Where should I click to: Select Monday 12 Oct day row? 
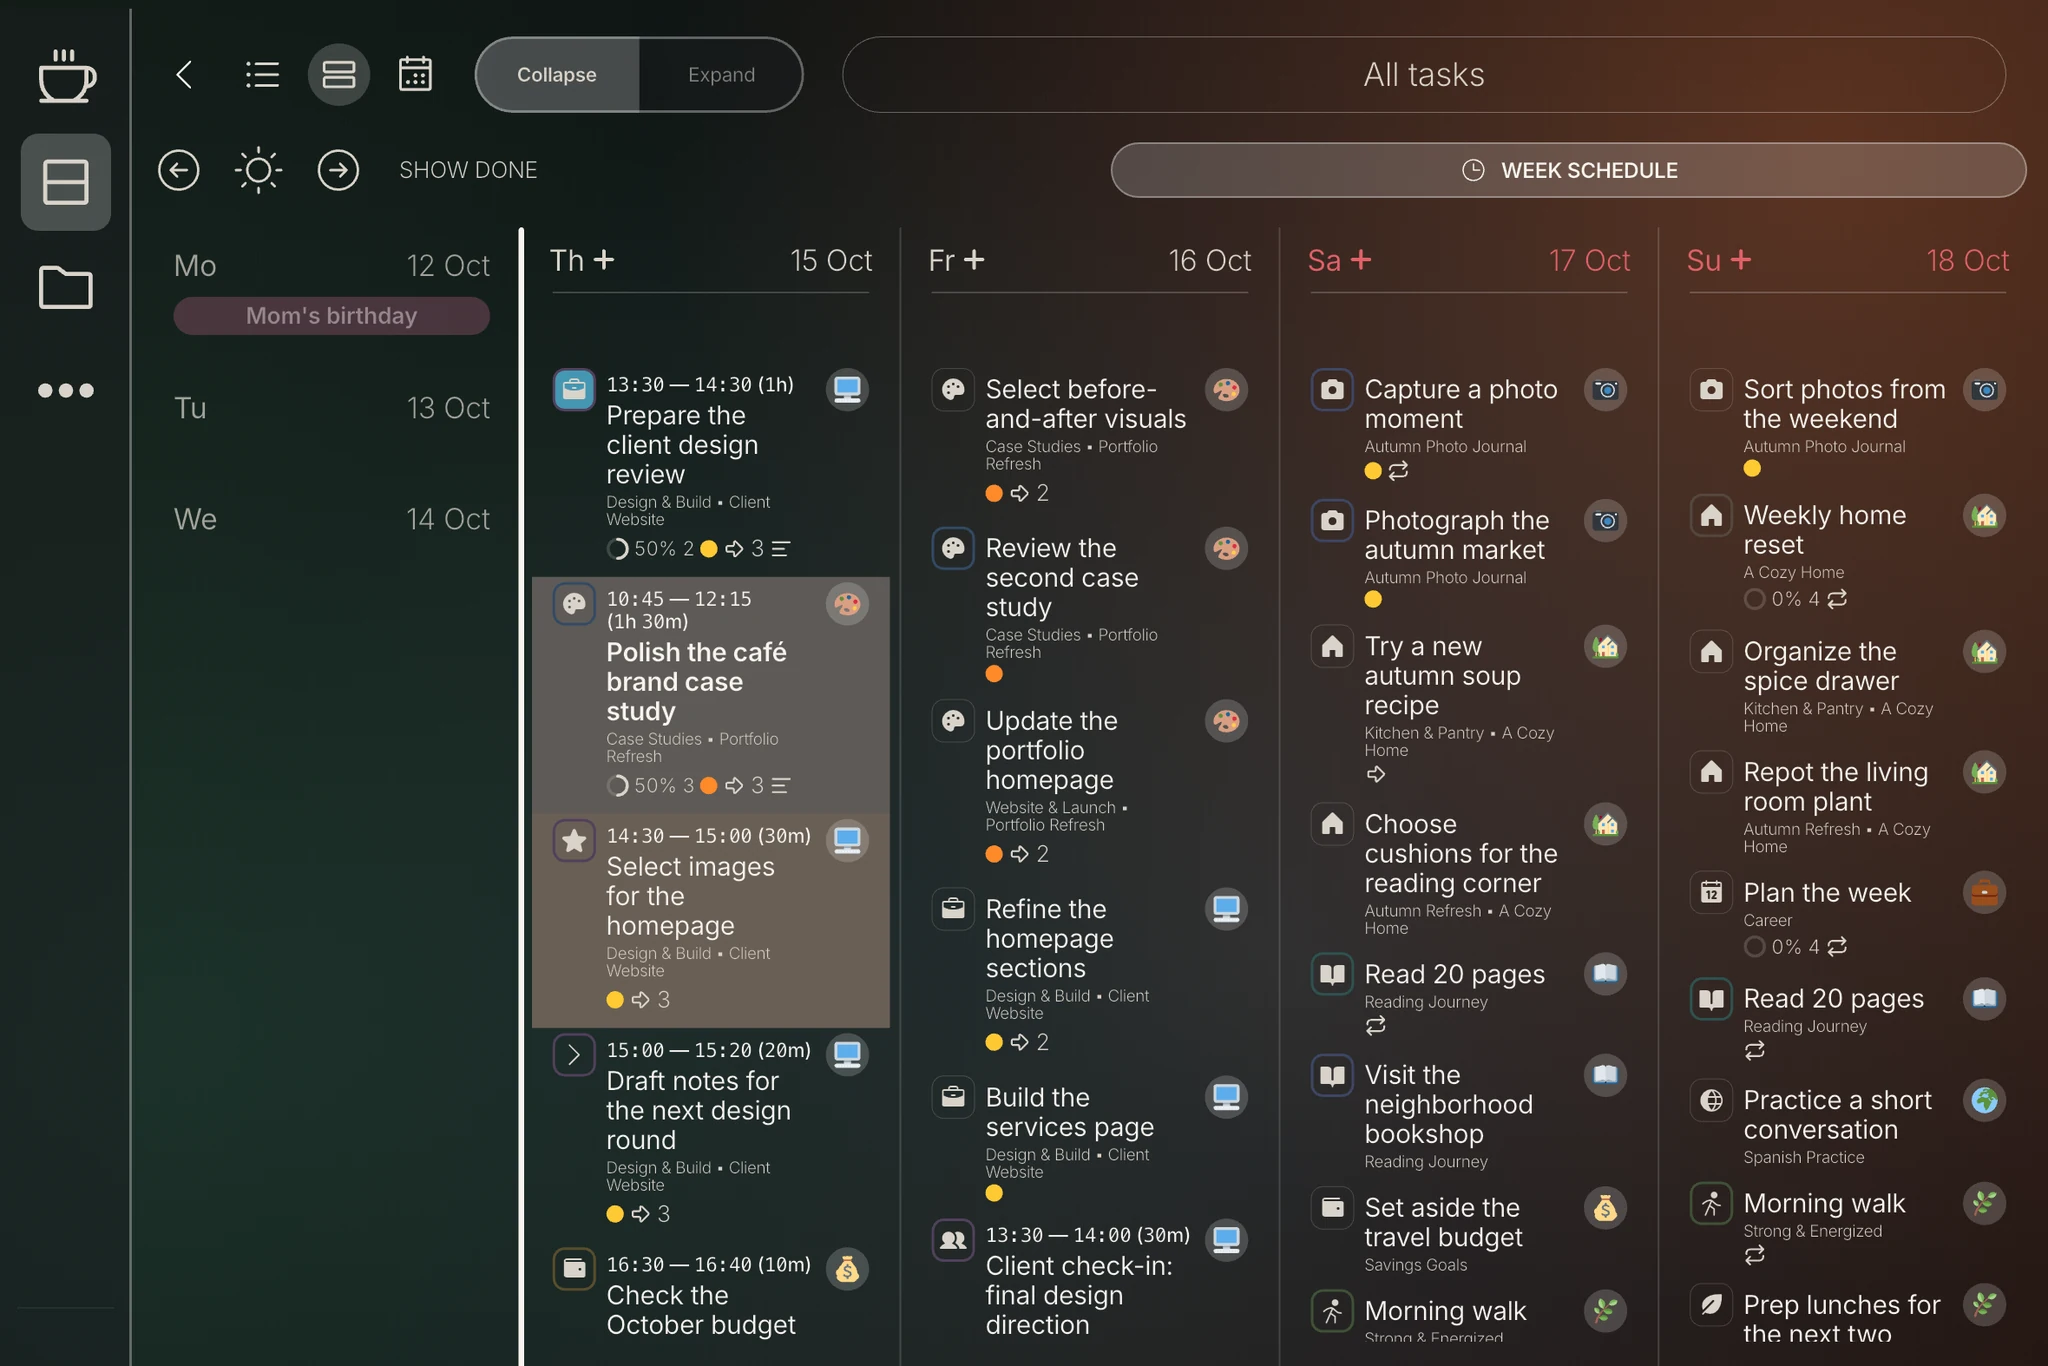tap(331, 266)
